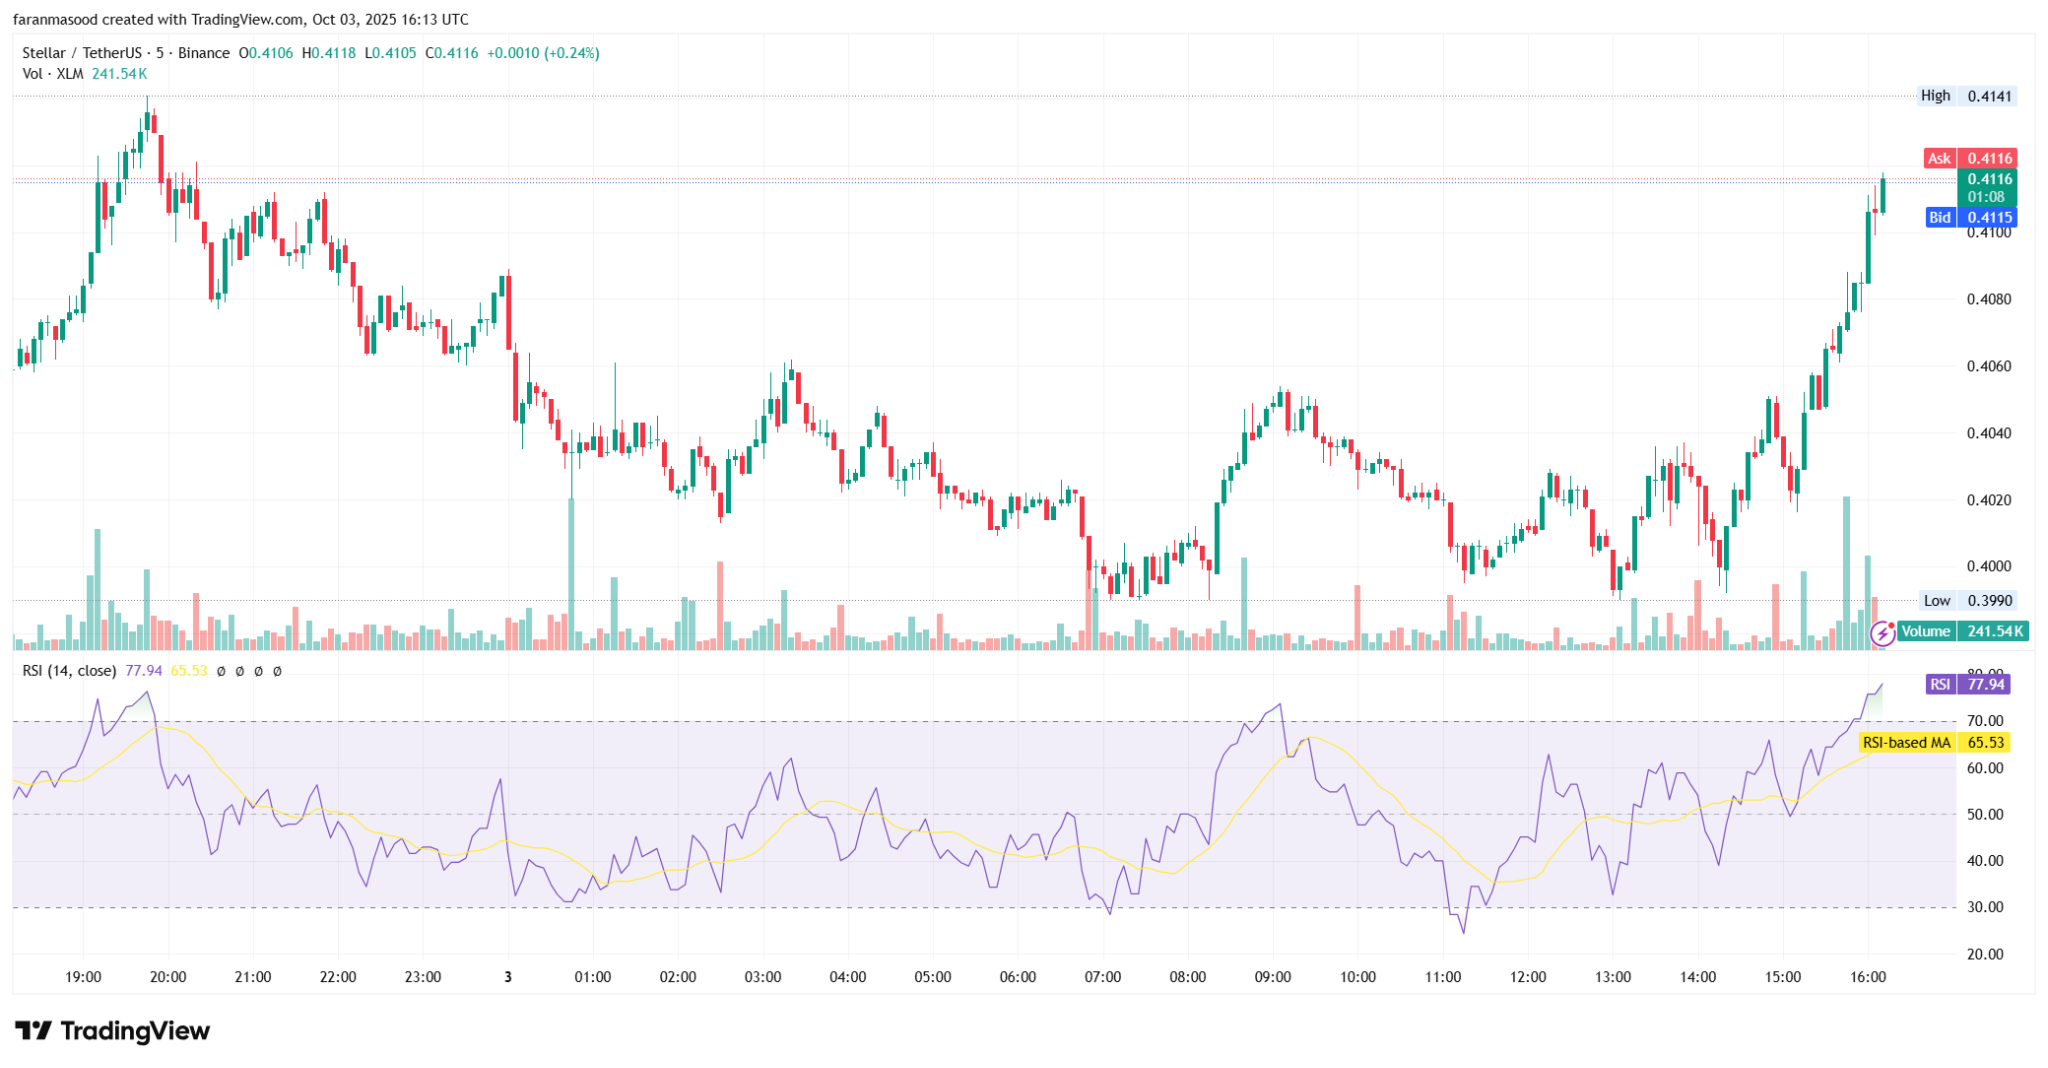Click the purple RSI 77.94 label
Image resolution: width=2048 pixels, height=1068 pixels.
tap(1967, 684)
